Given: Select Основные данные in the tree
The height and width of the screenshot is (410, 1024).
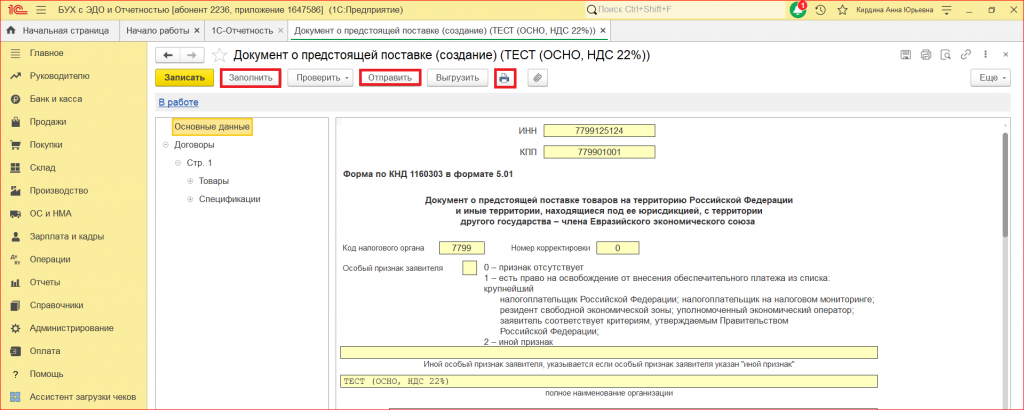Looking at the screenshot, I should point(212,126).
